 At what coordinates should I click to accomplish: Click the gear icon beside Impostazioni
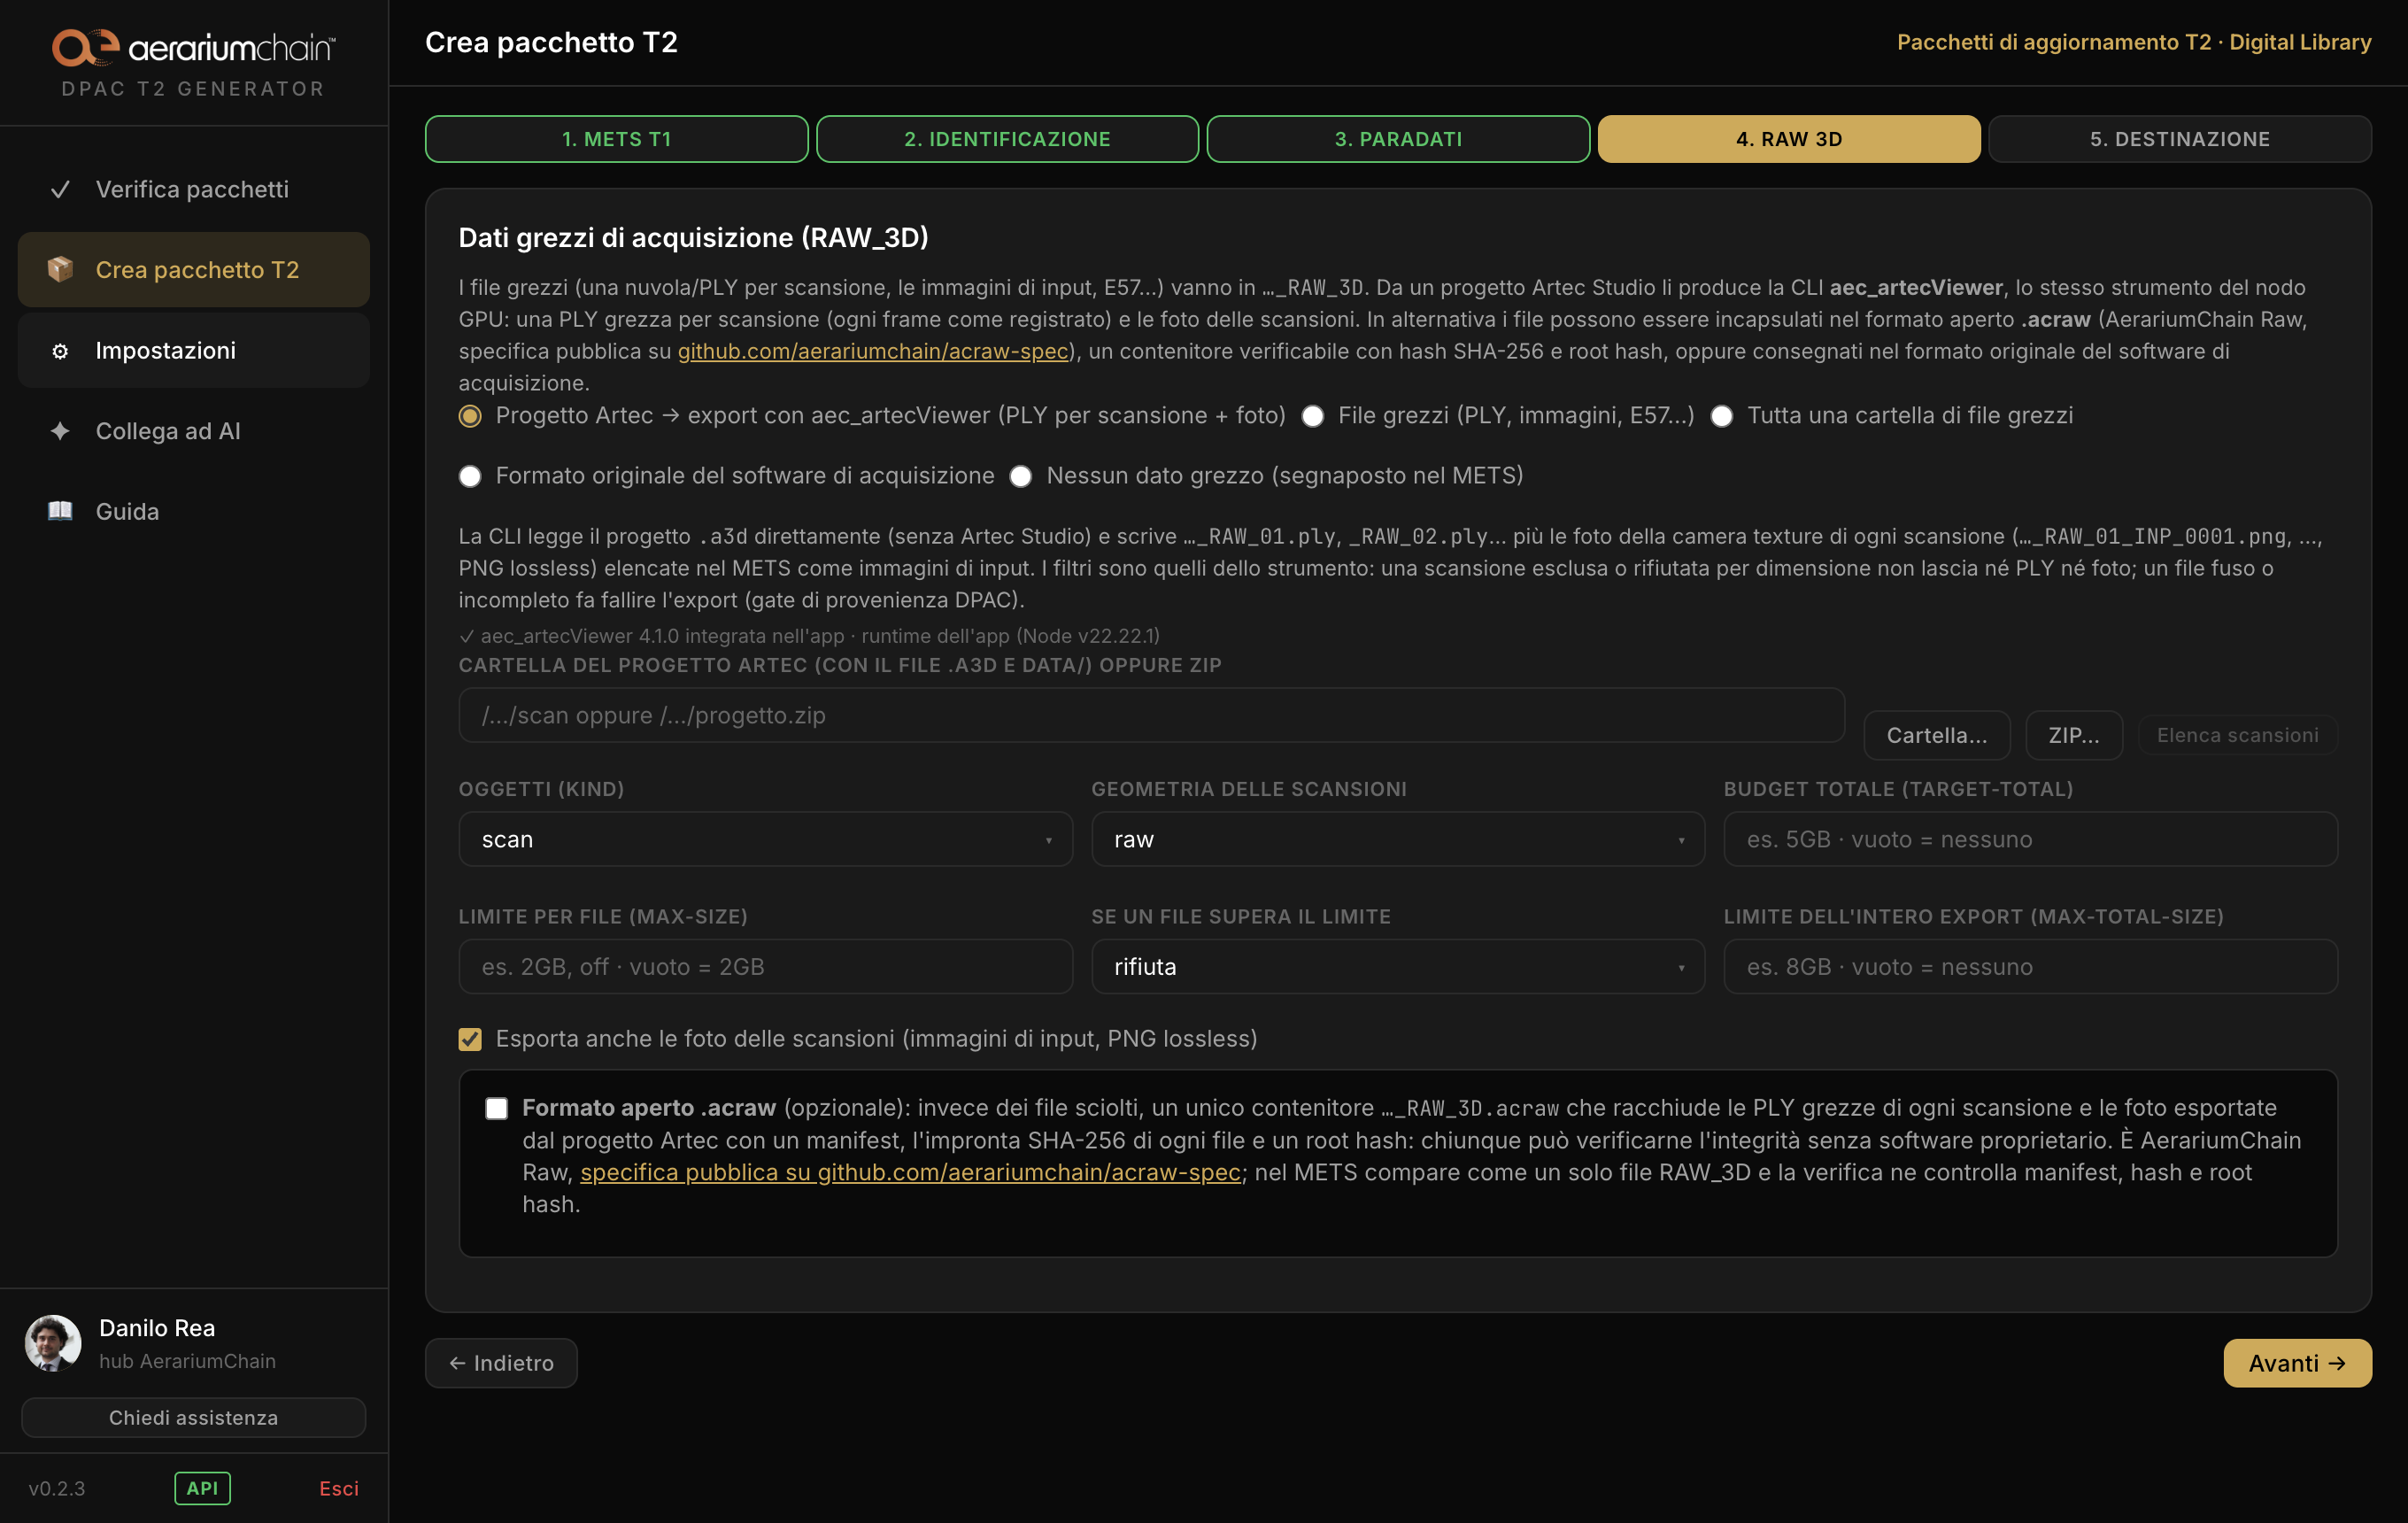click(x=60, y=351)
